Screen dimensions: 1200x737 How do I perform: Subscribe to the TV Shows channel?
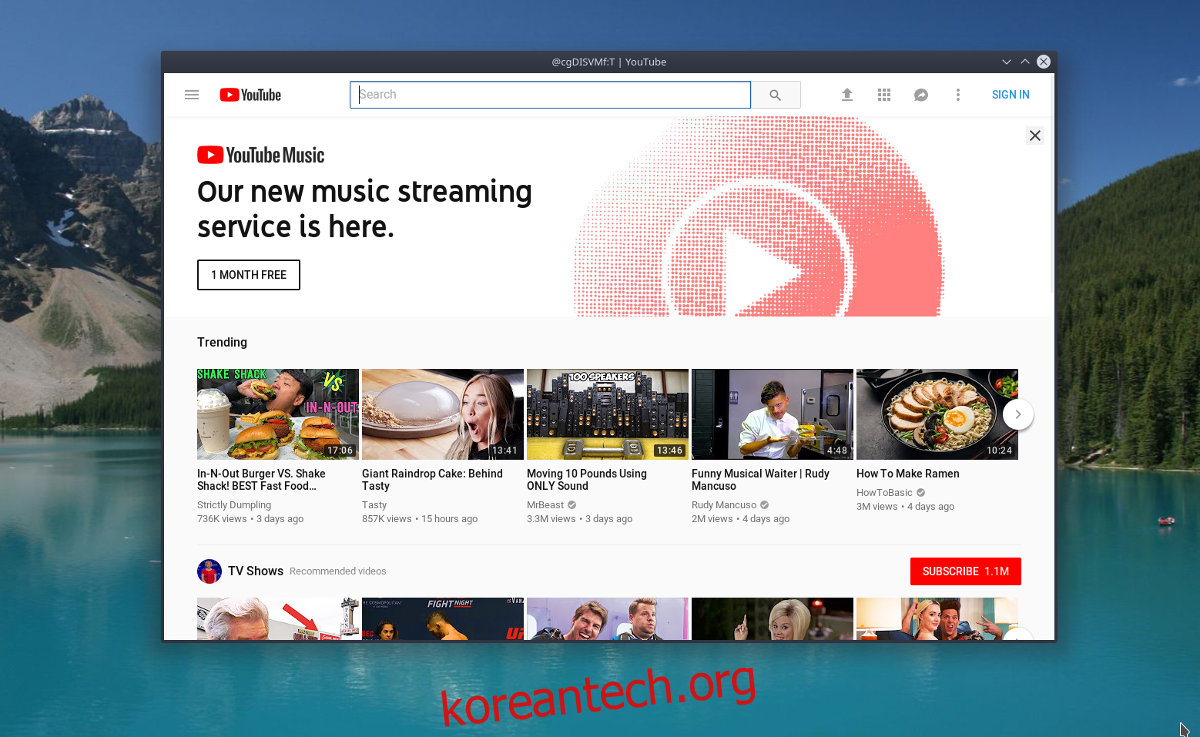(965, 571)
